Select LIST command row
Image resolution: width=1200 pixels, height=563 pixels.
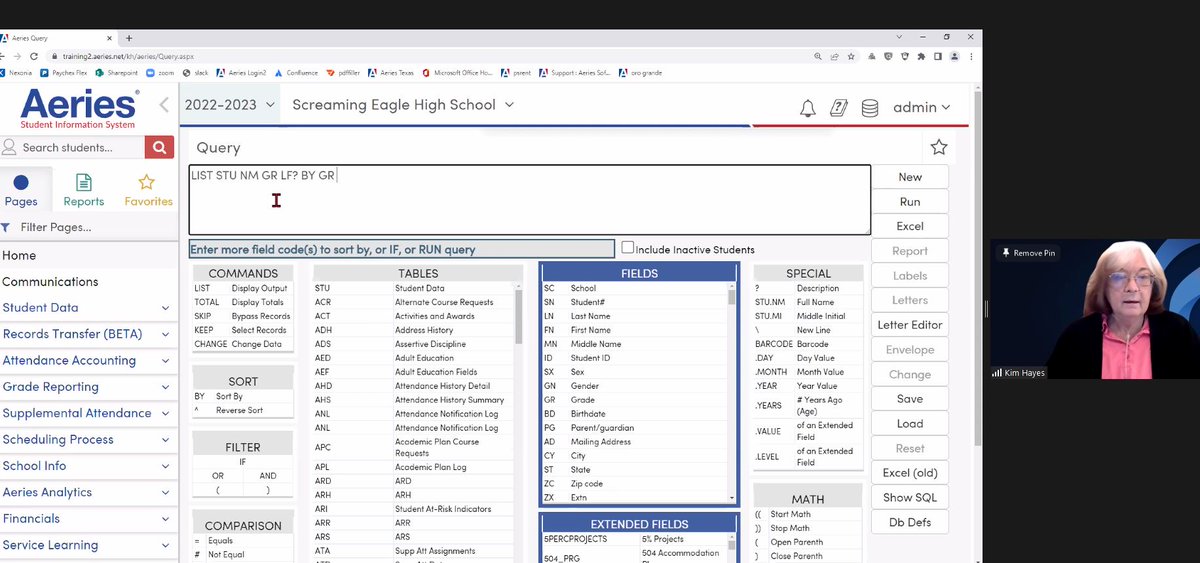[x=243, y=288]
